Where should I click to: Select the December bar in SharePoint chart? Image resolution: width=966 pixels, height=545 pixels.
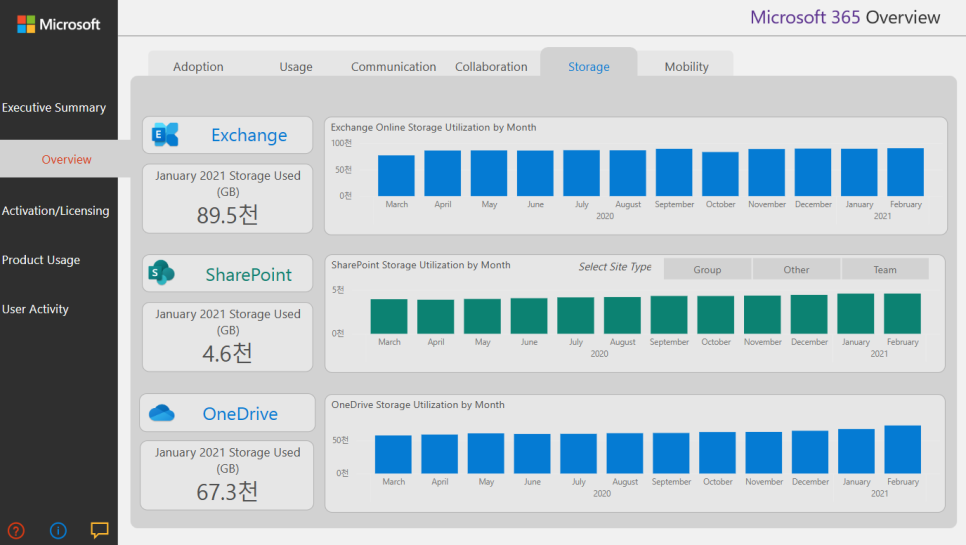tap(809, 314)
